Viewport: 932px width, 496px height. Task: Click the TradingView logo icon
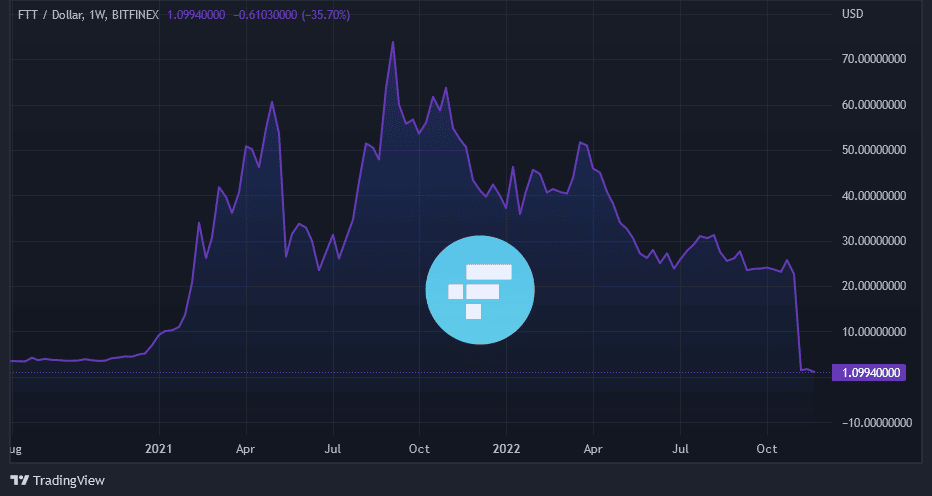click(18, 480)
